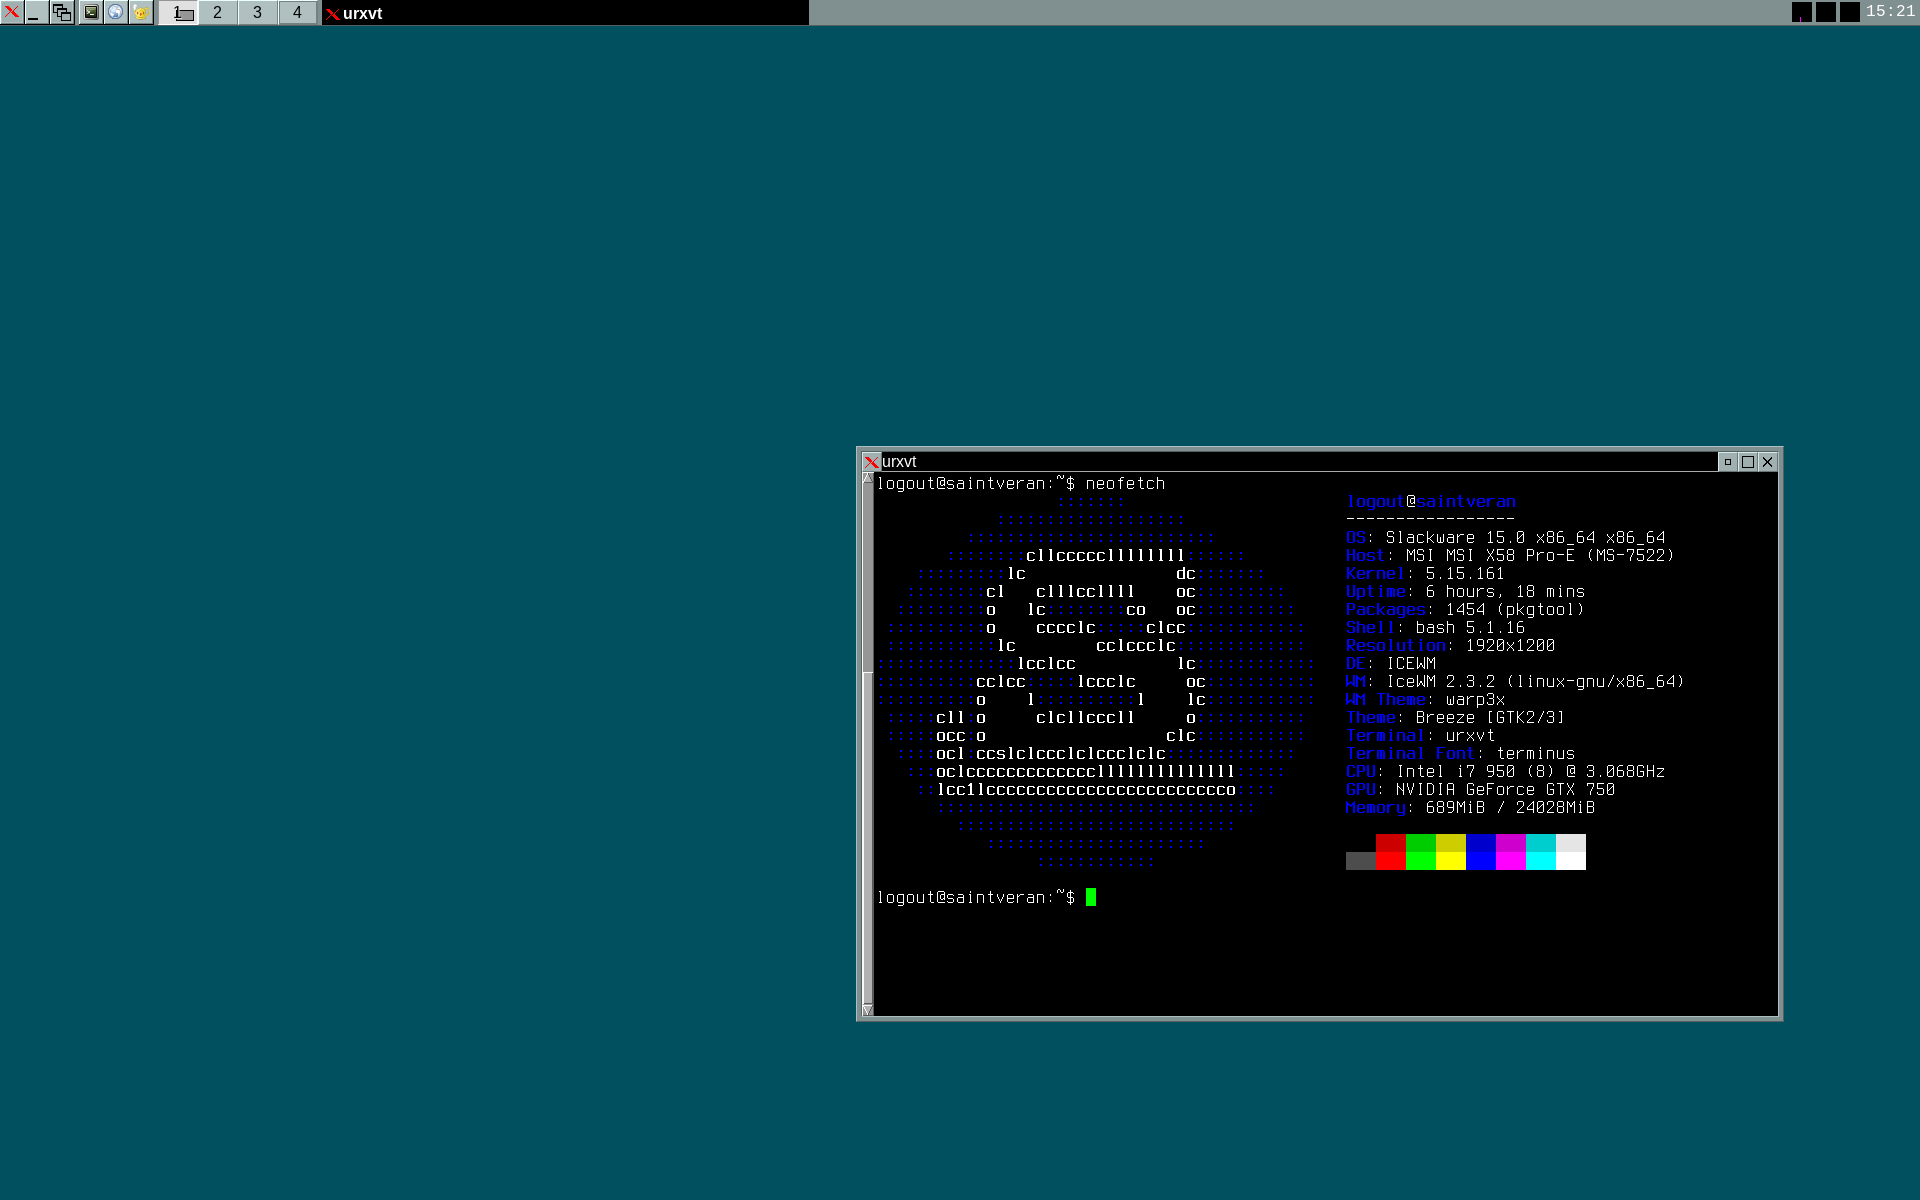Click the urxvt window title bar
This screenshot has width=1920, height=1200.
coord(1300,462)
